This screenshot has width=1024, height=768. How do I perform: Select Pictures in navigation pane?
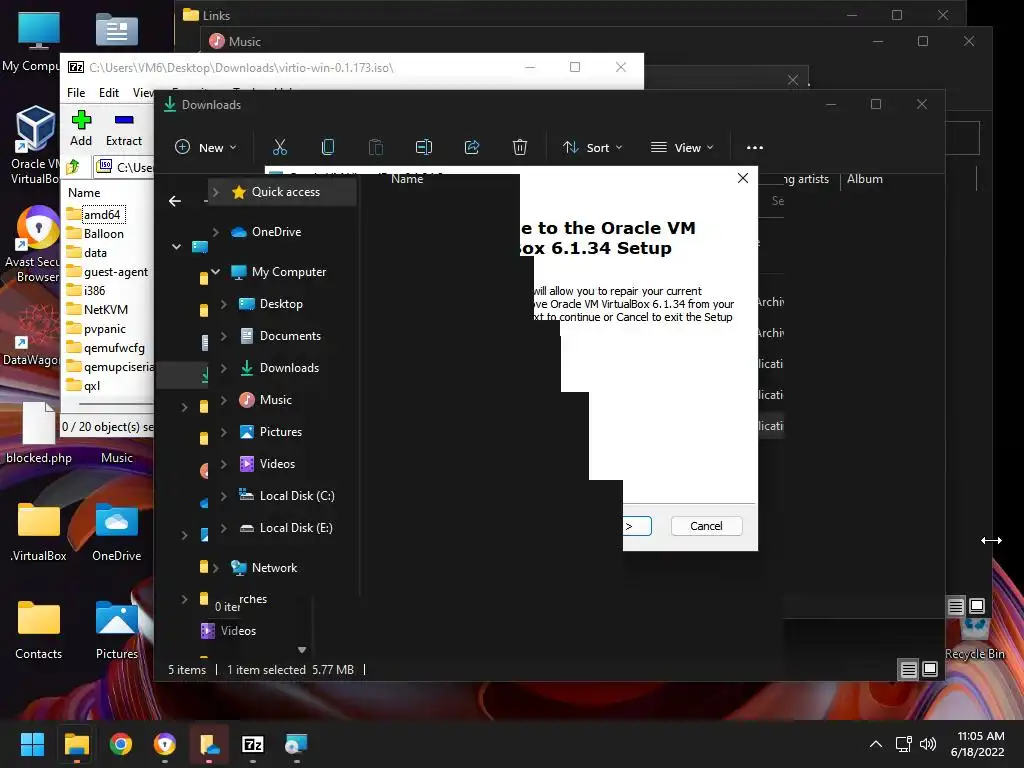[281, 432]
